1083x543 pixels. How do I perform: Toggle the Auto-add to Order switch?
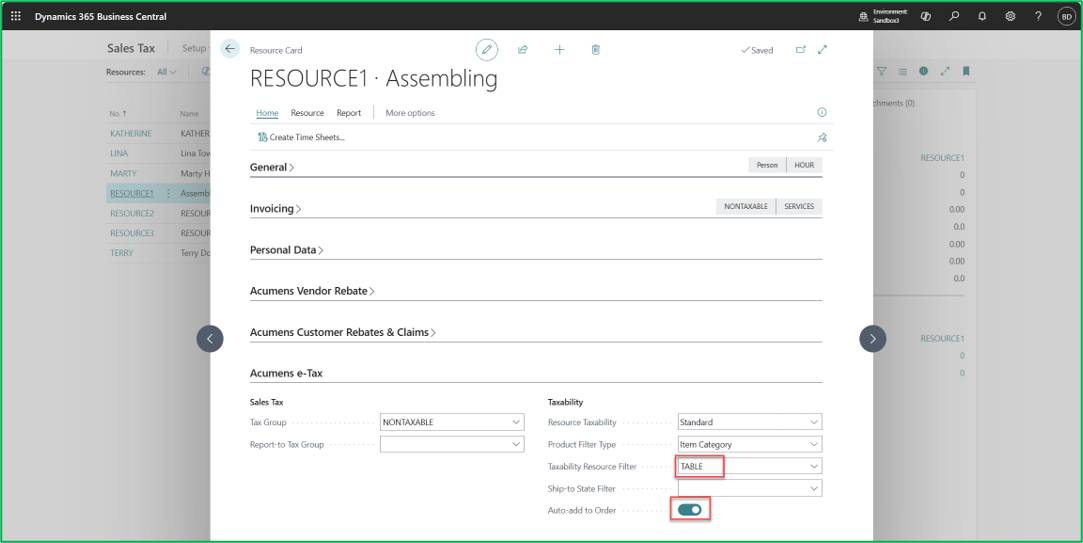point(689,510)
